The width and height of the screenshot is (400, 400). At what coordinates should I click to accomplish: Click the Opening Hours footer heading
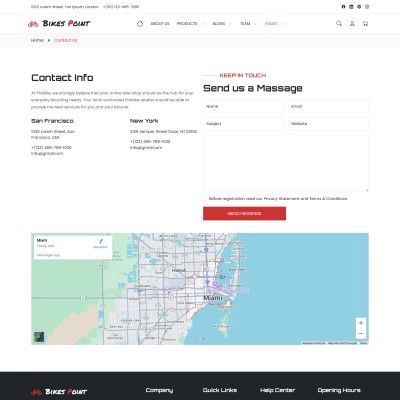[x=339, y=390]
